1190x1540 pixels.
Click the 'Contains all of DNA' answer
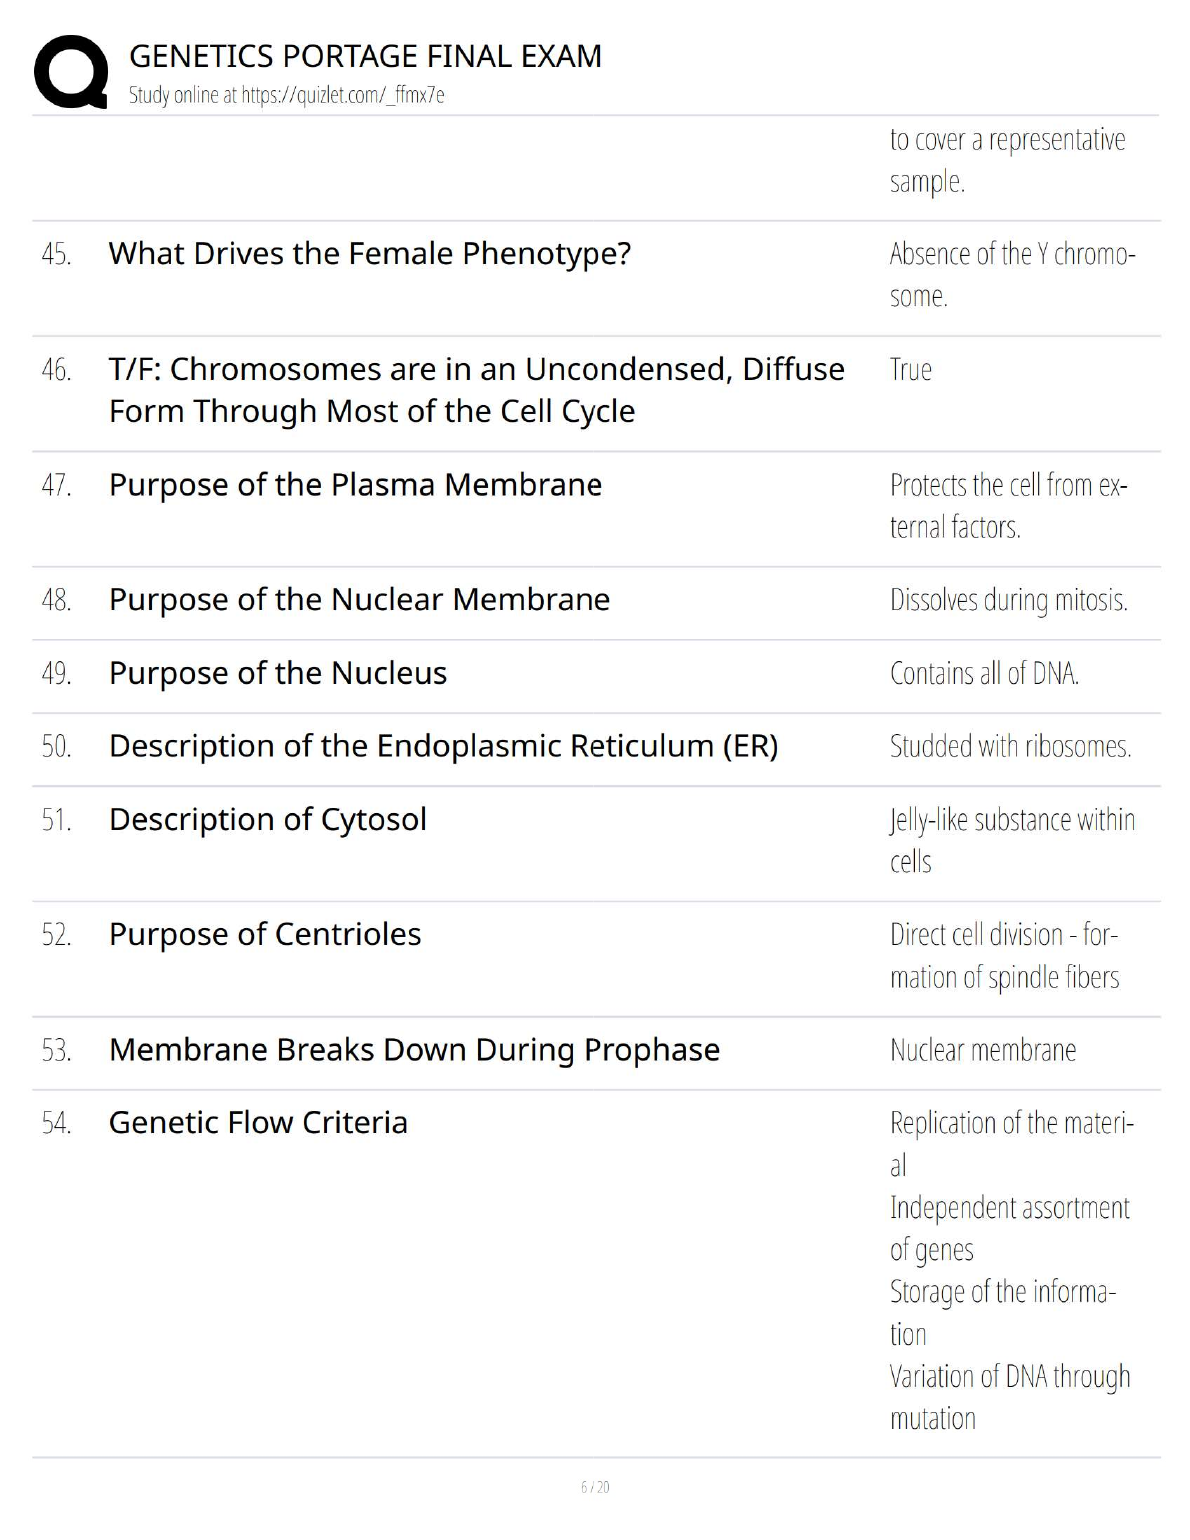pos(984,674)
